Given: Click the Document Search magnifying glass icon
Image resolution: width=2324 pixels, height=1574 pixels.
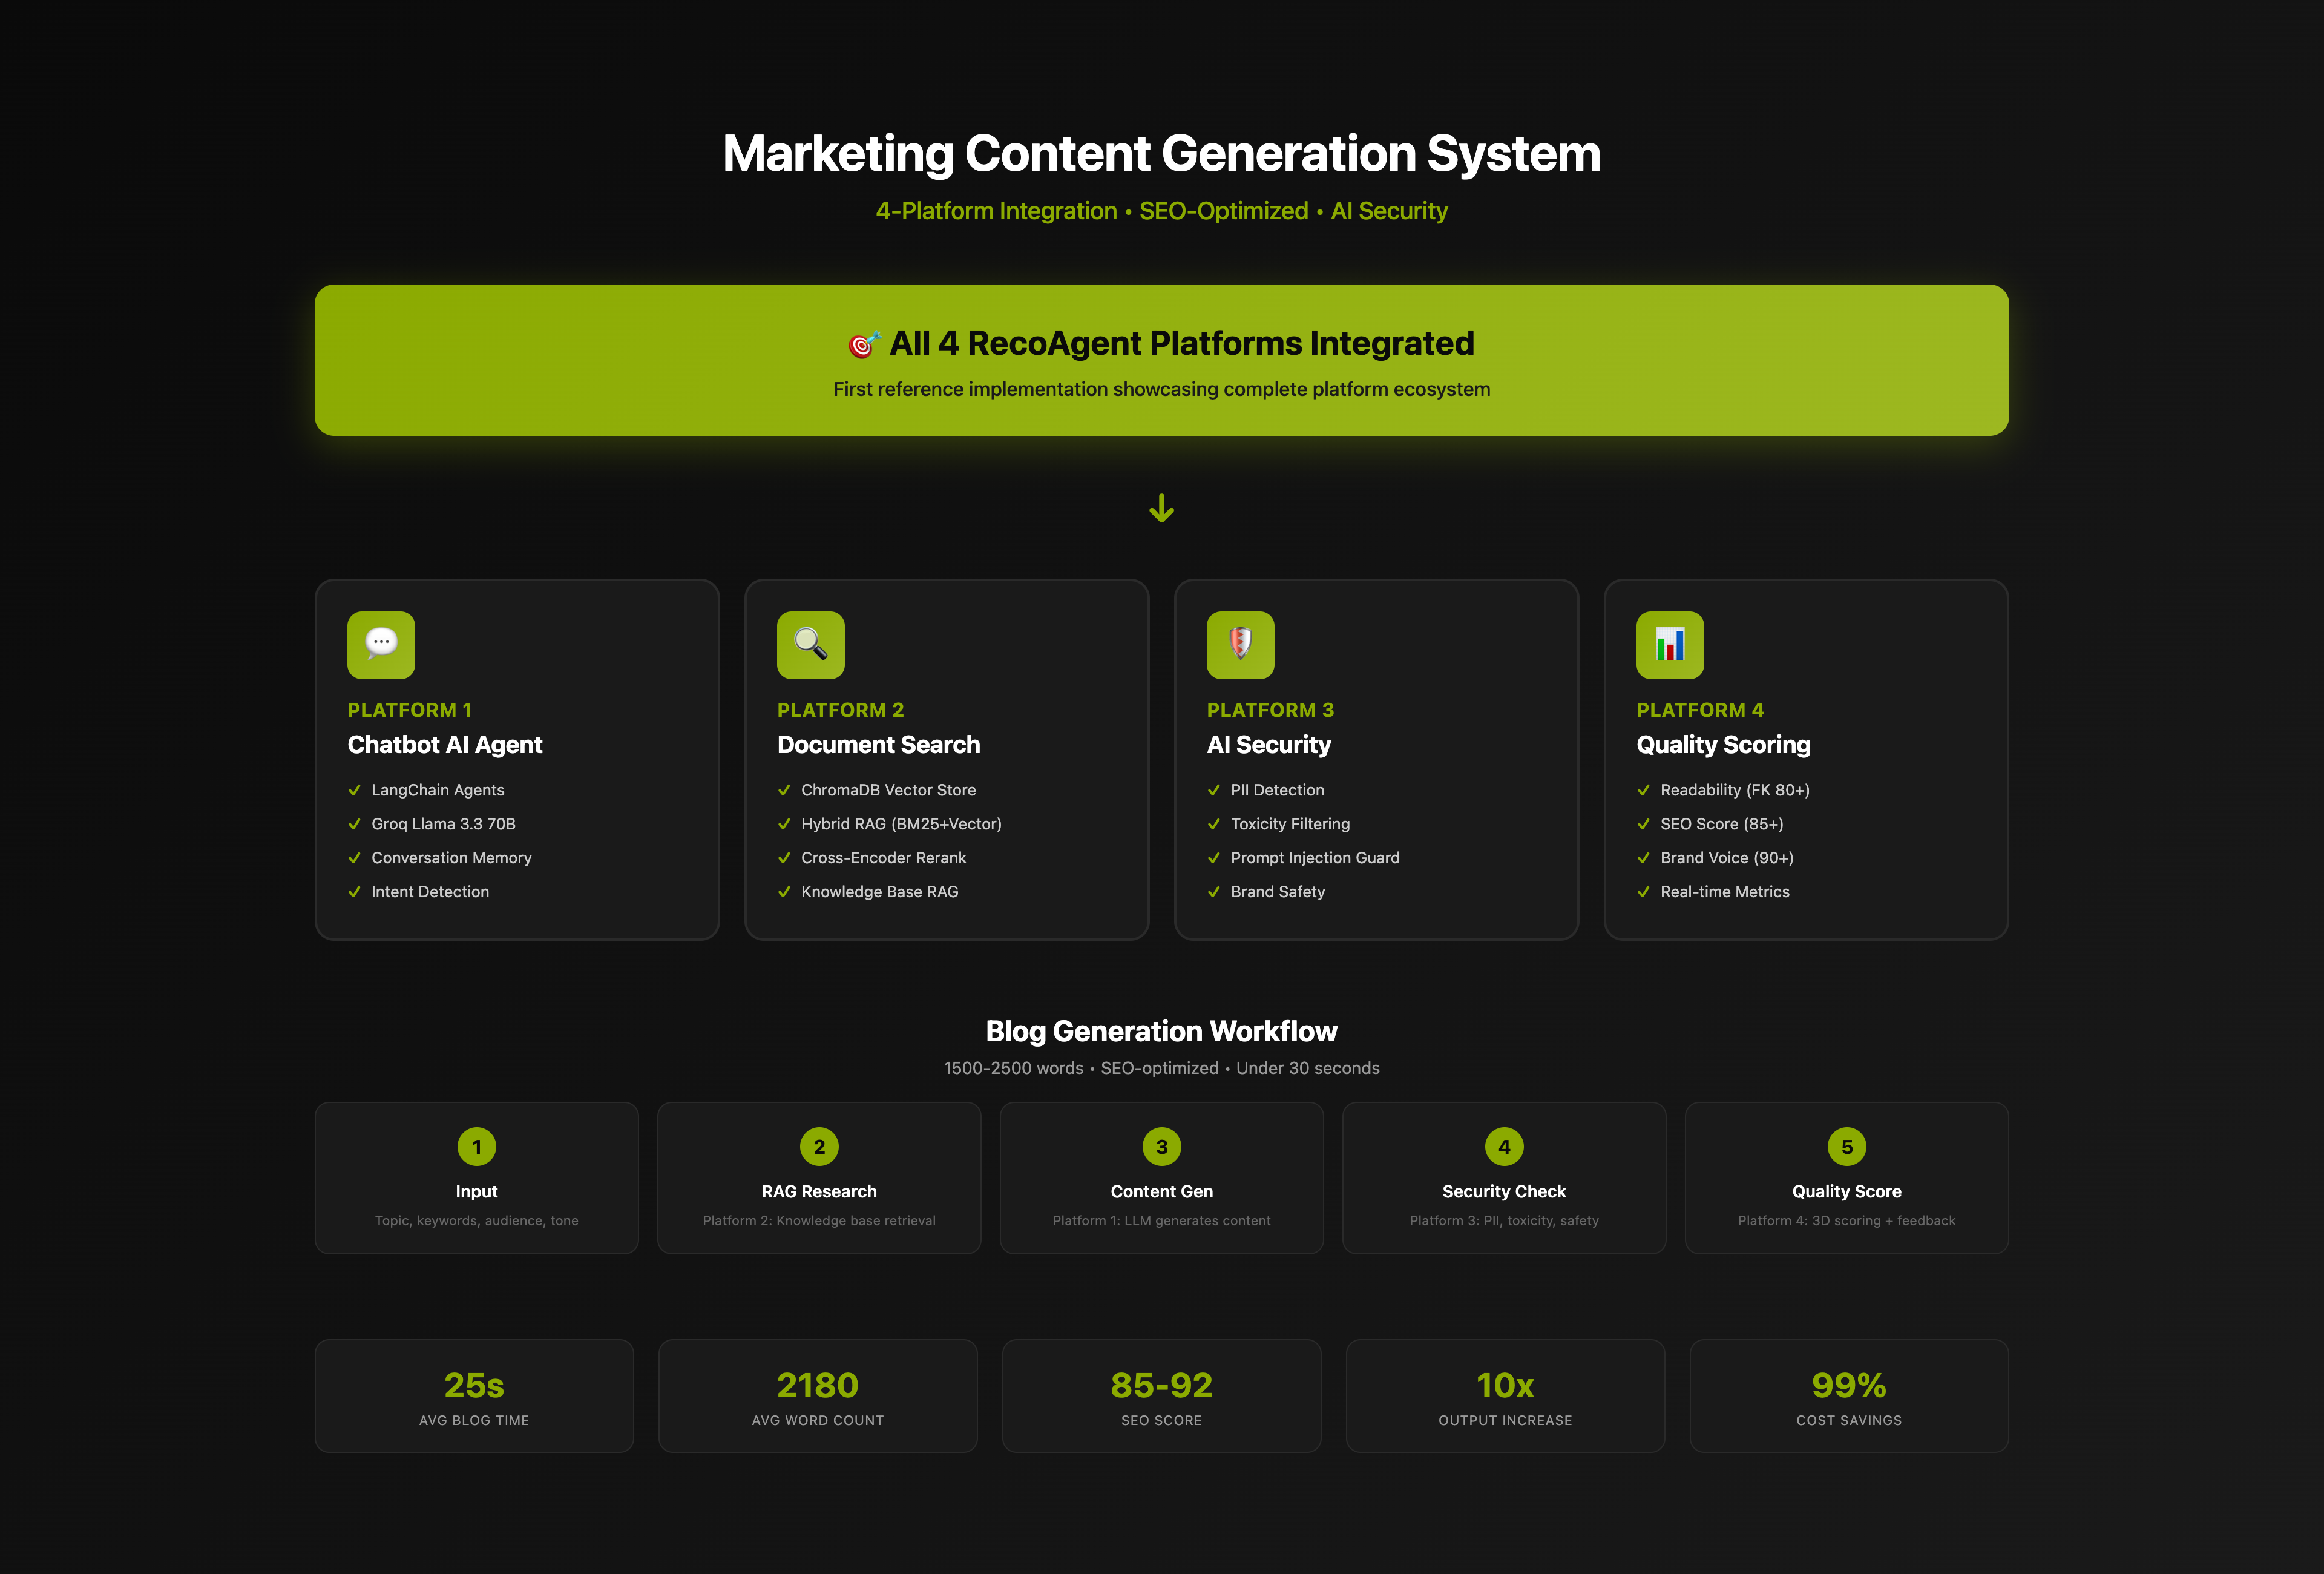Looking at the screenshot, I should click(x=810, y=645).
